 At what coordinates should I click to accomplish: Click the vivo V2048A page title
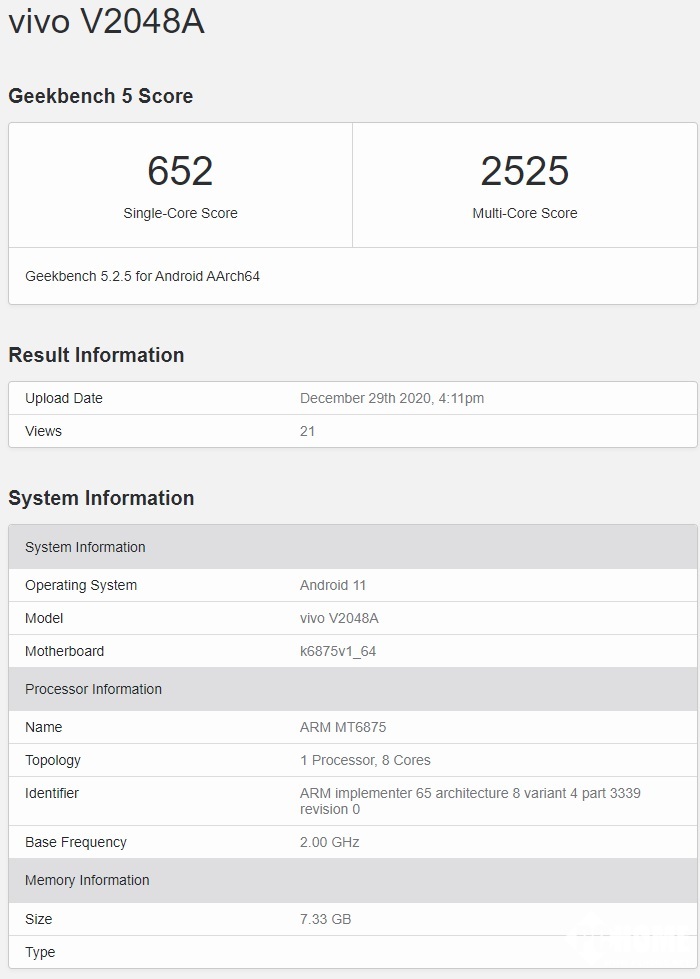pyautogui.click(x=106, y=22)
